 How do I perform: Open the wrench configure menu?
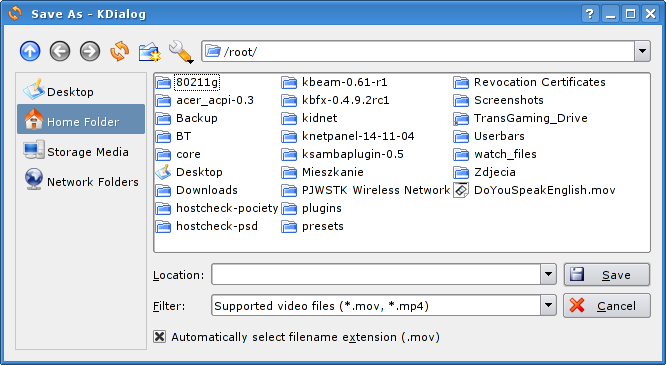coord(181,52)
